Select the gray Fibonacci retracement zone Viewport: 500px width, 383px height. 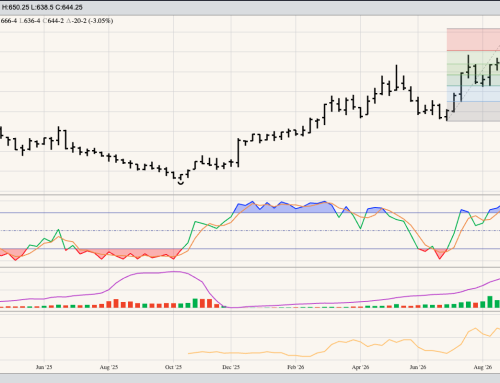473,112
